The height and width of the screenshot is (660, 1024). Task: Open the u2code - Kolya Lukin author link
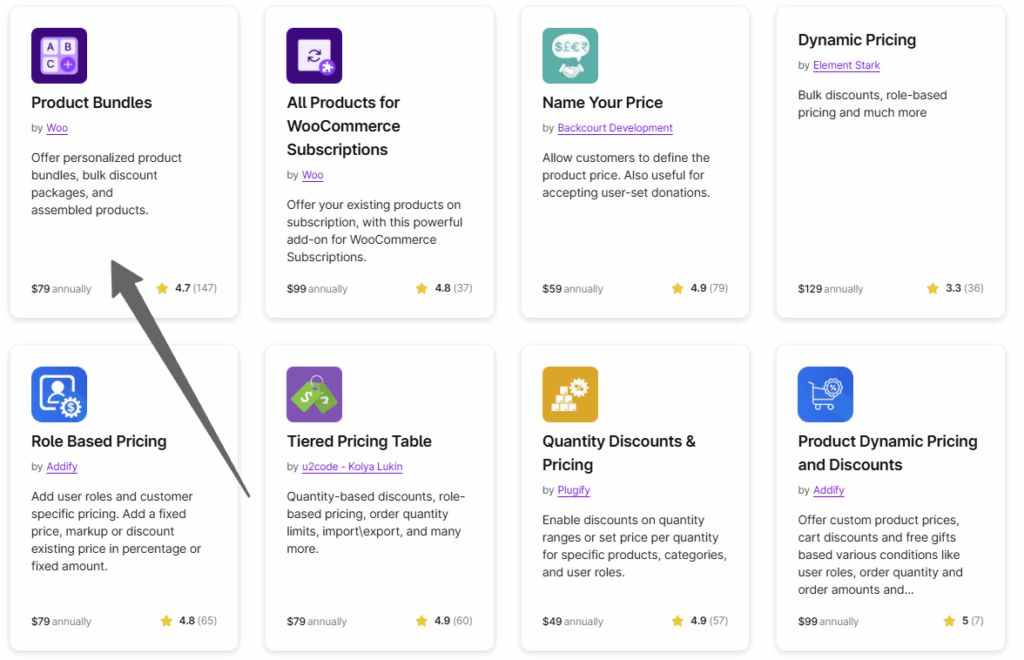352,467
